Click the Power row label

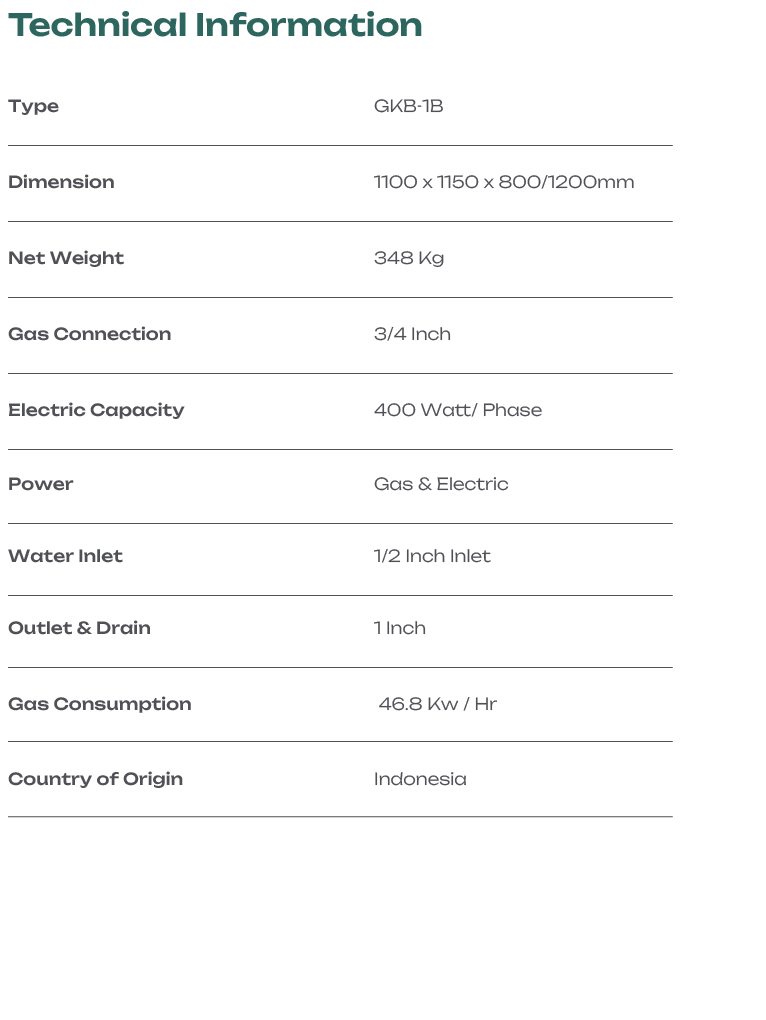(41, 484)
